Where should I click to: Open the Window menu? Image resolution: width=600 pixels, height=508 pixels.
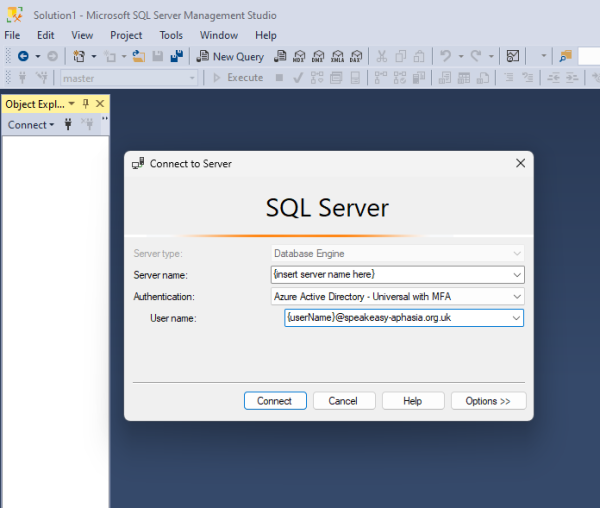coord(219,35)
